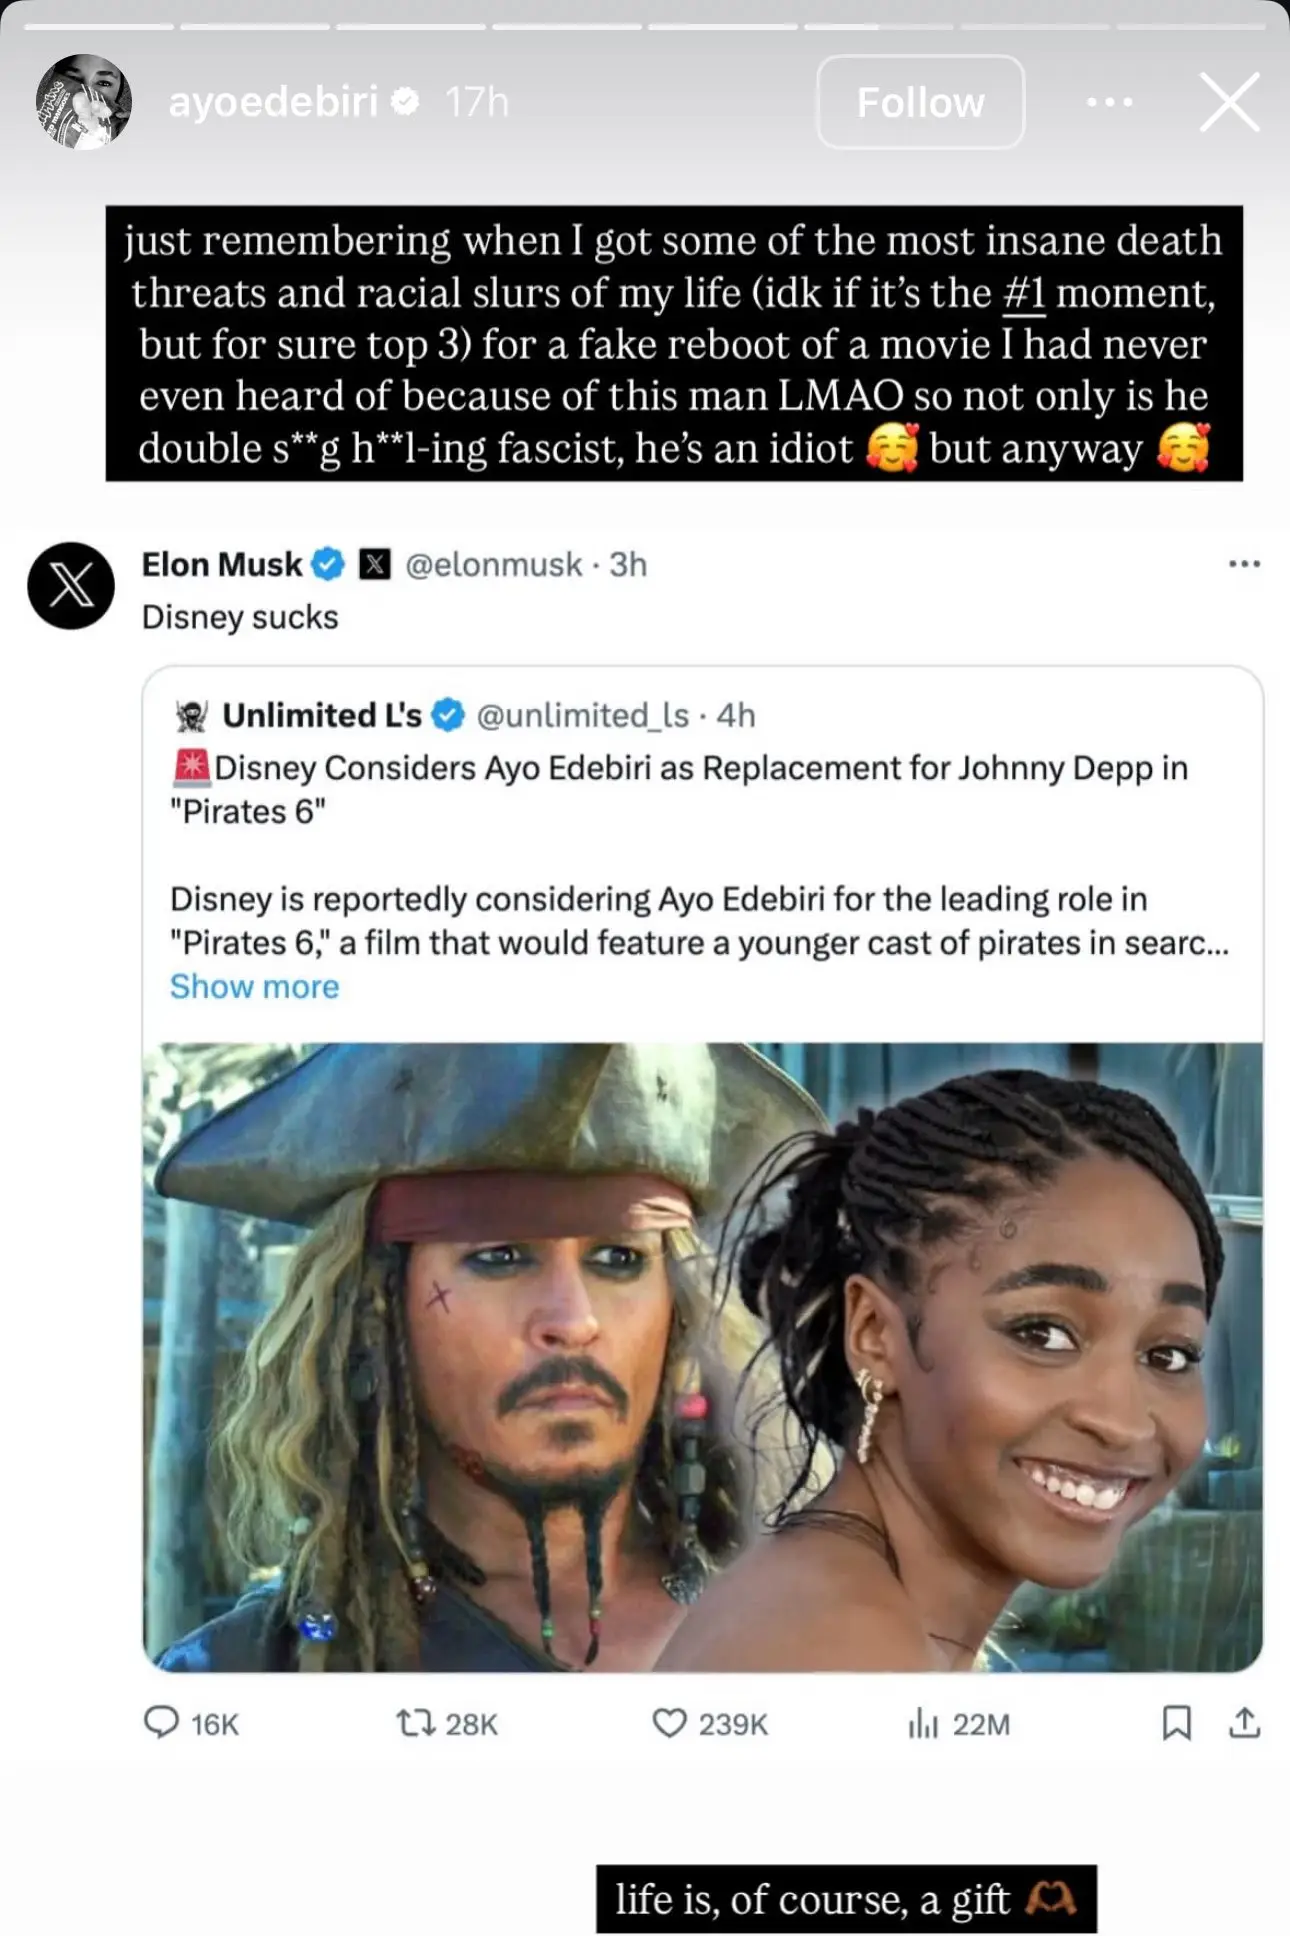The image size is (1290, 1936).
Task: Open the three-dot menu on Elon's tweet
Action: 1243,564
